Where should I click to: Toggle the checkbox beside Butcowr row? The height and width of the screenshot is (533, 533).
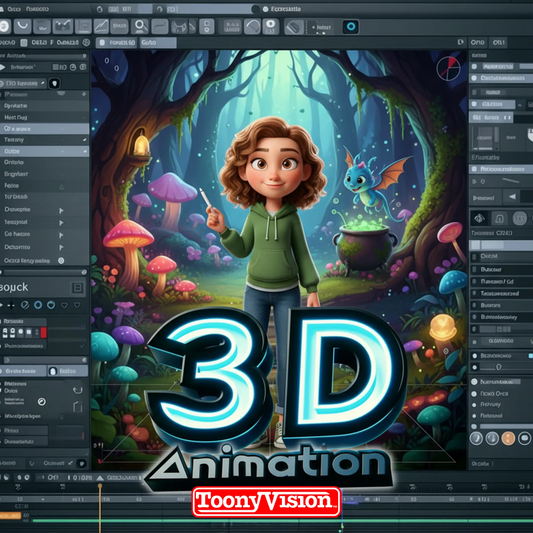475,270
